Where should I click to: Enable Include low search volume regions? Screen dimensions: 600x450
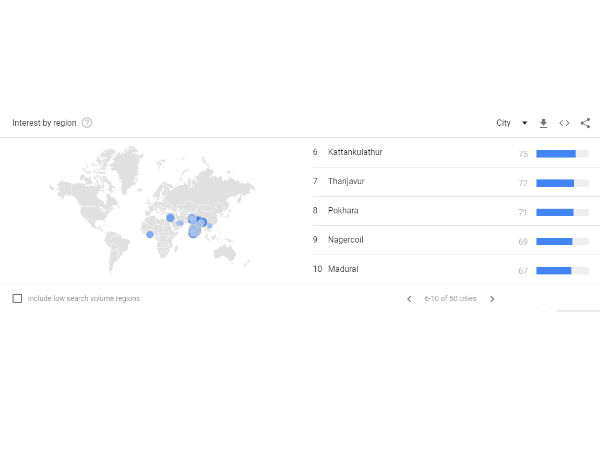(x=17, y=298)
